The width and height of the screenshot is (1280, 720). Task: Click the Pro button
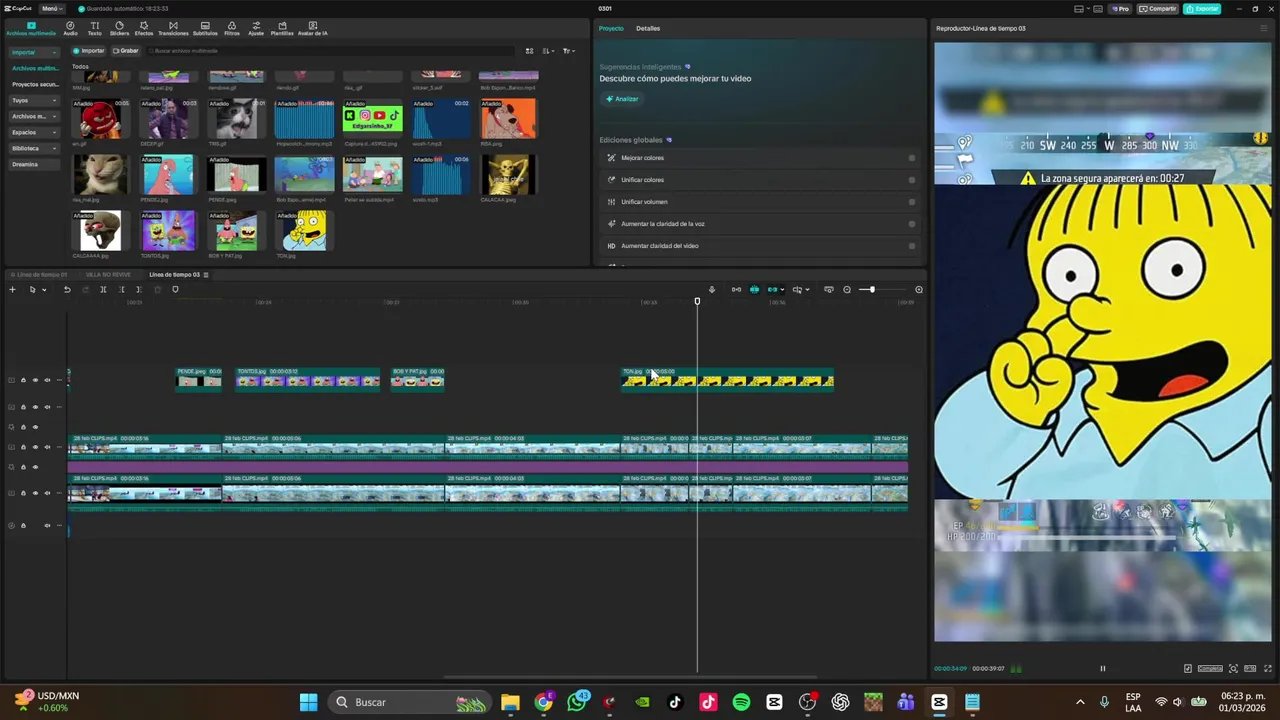click(x=1120, y=9)
